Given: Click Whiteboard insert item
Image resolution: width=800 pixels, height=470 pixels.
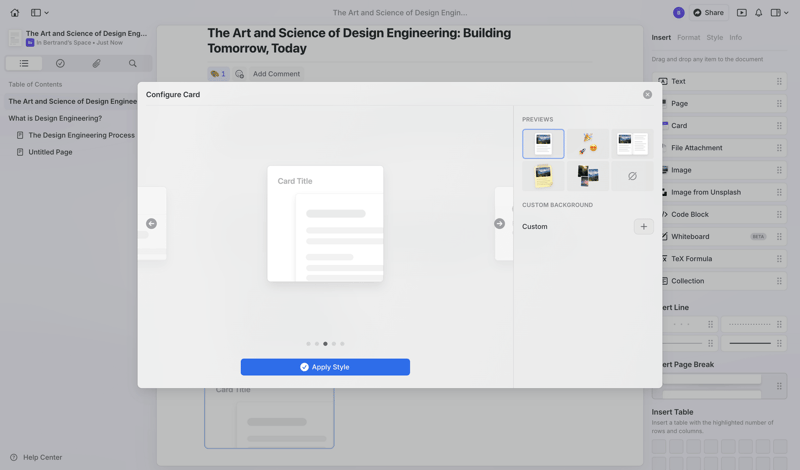Looking at the screenshot, I should [x=724, y=237].
